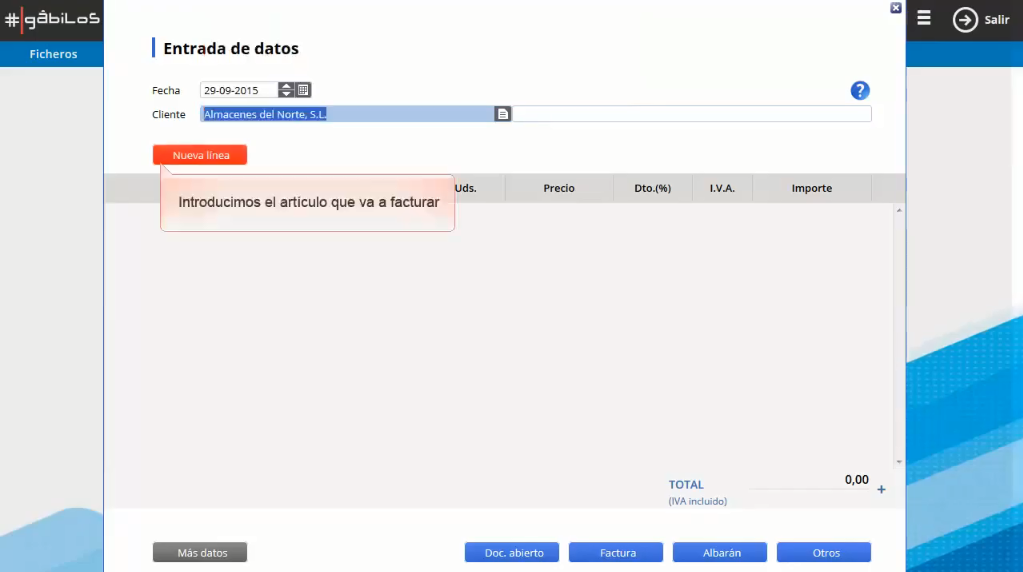Click scroll down arrow of lines list
The height and width of the screenshot is (572, 1023).
899,462
